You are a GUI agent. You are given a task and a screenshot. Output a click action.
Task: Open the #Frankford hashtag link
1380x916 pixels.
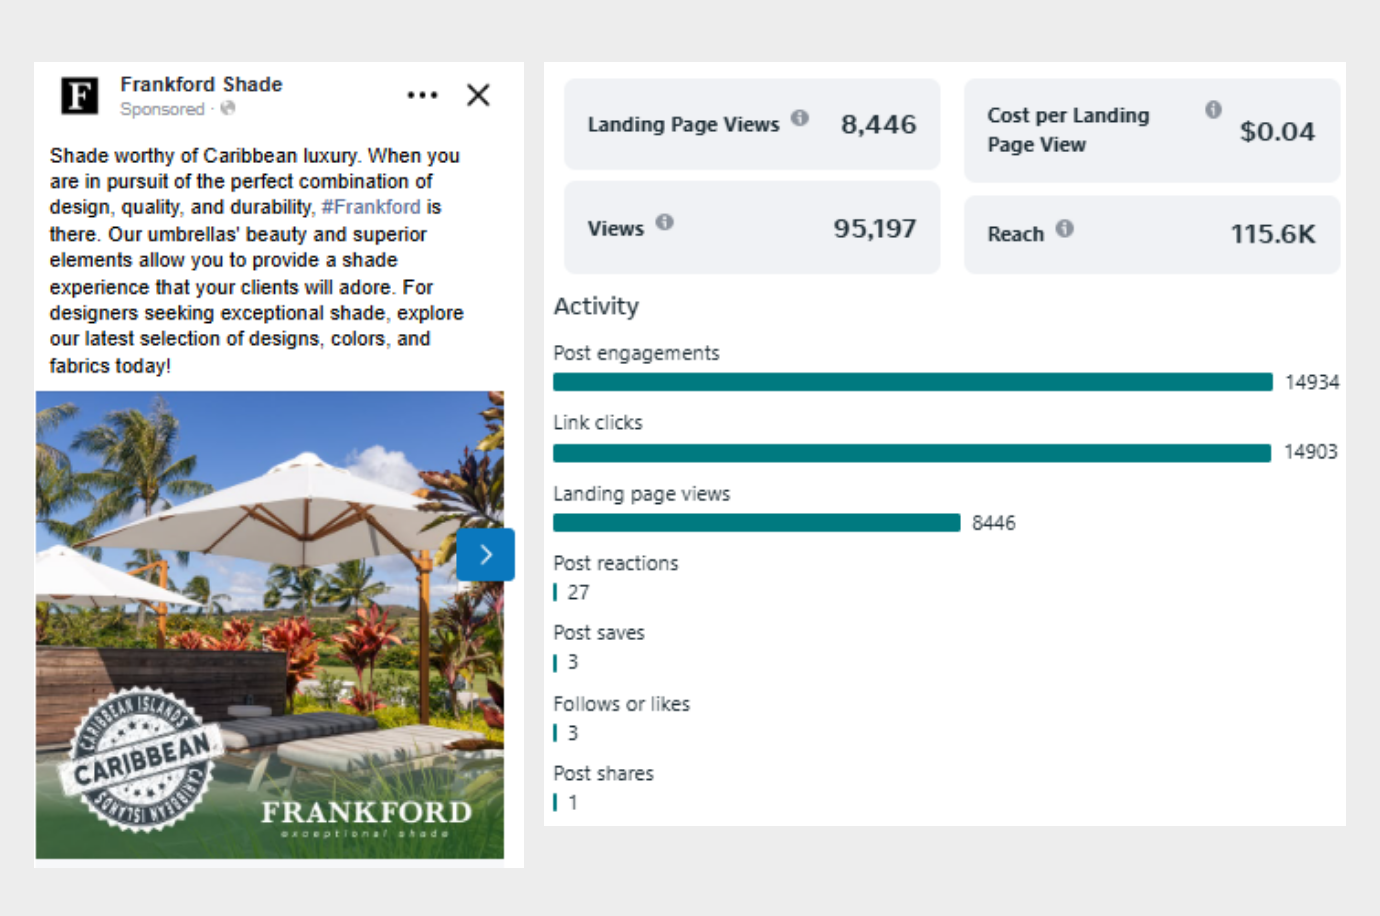coord(371,207)
